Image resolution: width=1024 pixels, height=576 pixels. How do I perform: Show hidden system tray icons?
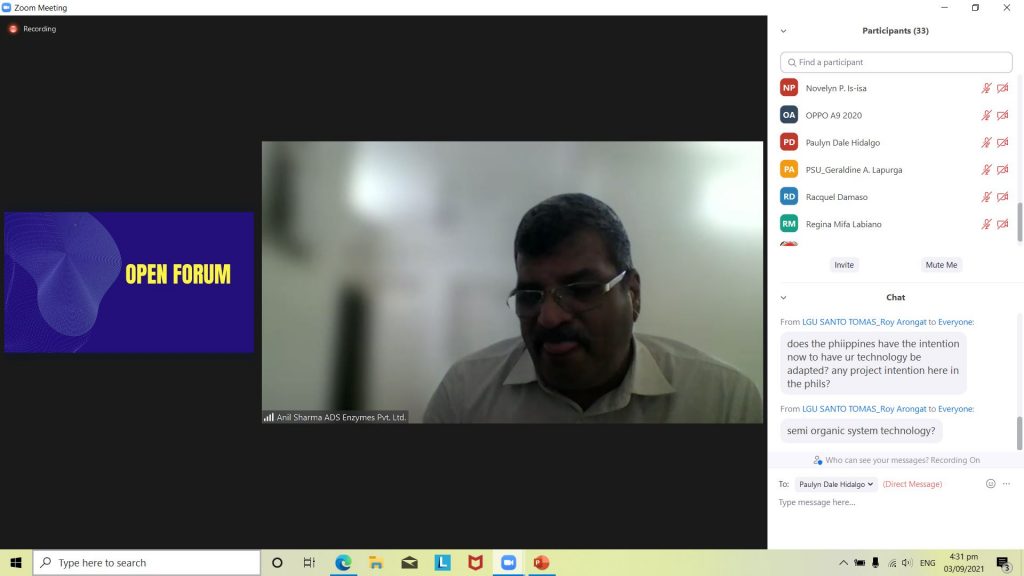[843, 563]
